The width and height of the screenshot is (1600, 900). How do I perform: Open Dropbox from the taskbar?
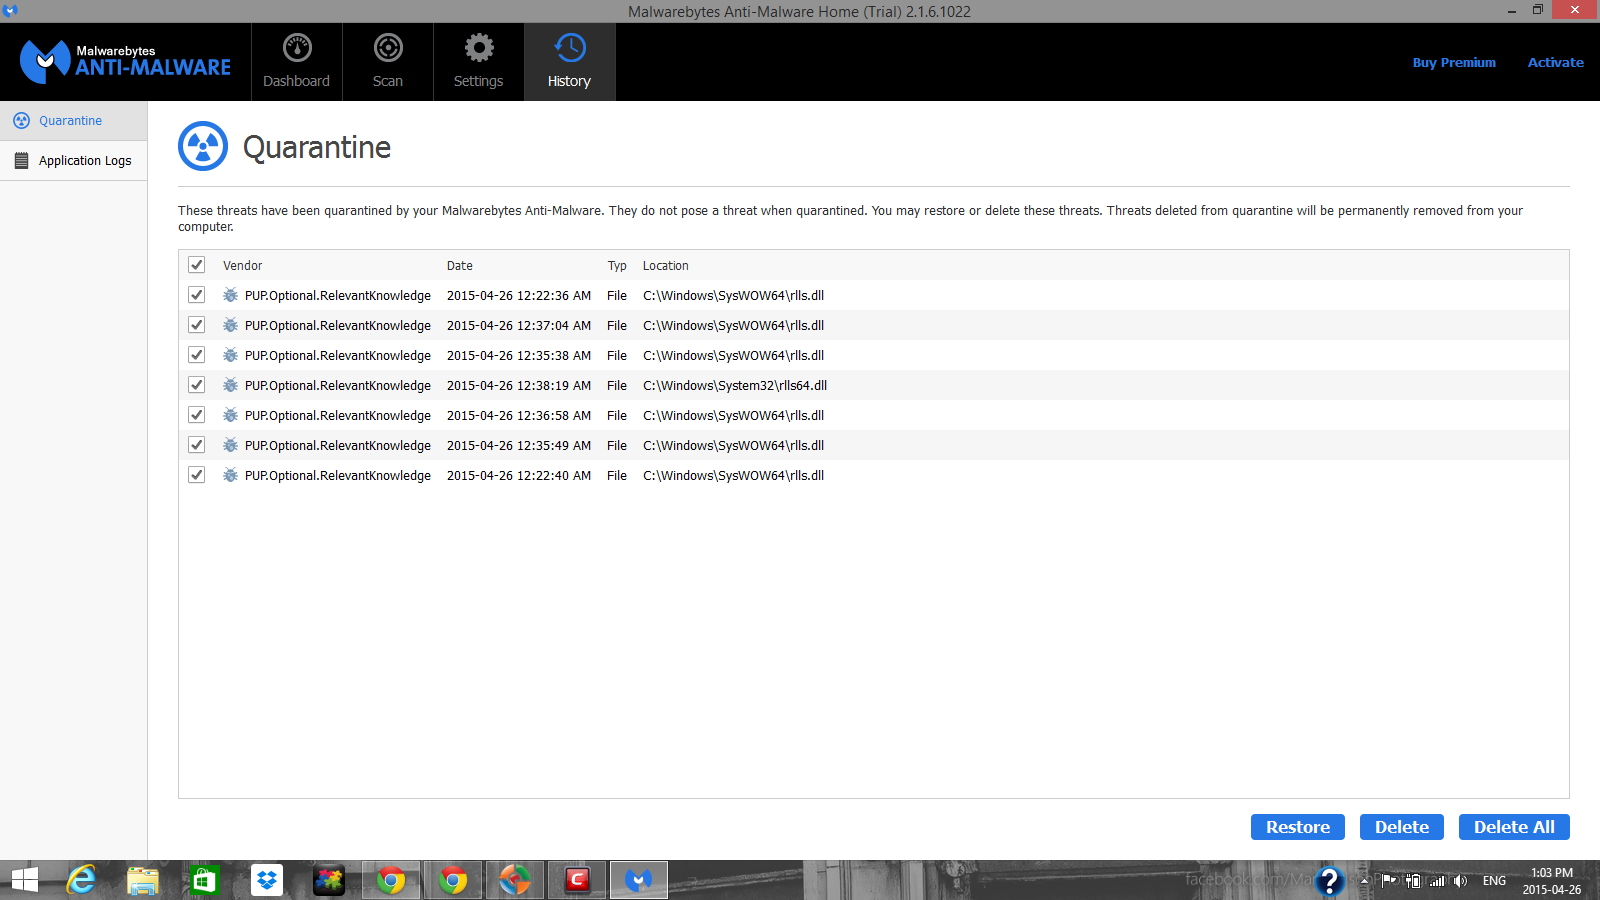click(267, 880)
